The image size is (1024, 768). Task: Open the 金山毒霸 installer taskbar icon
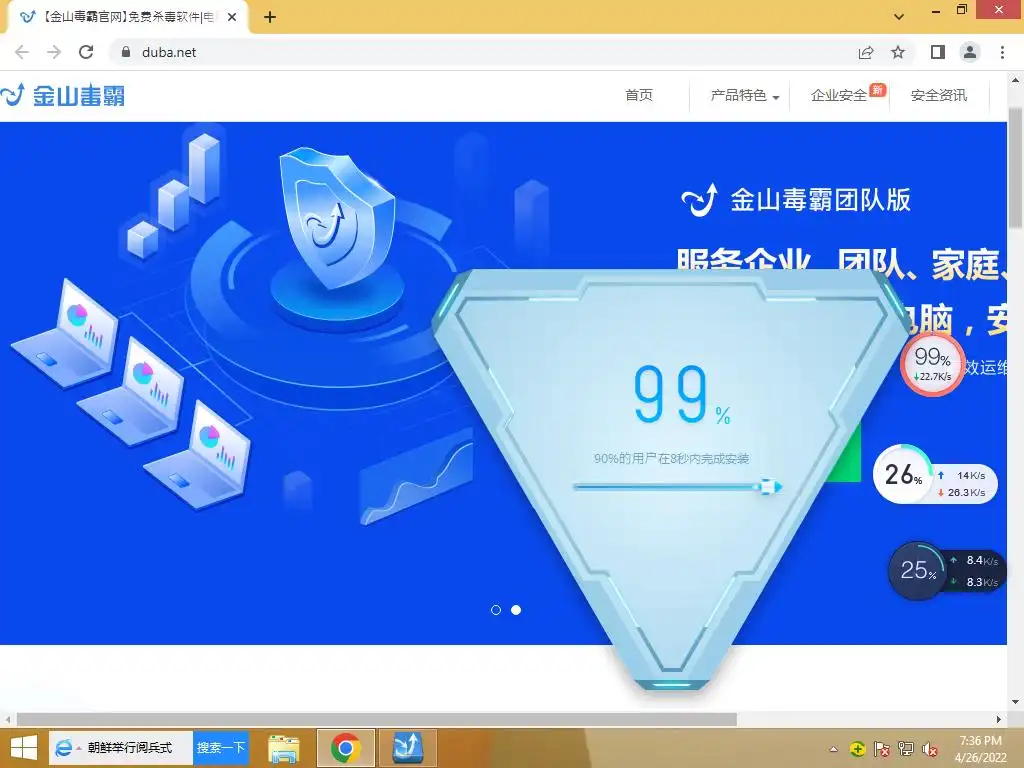pos(408,748)
